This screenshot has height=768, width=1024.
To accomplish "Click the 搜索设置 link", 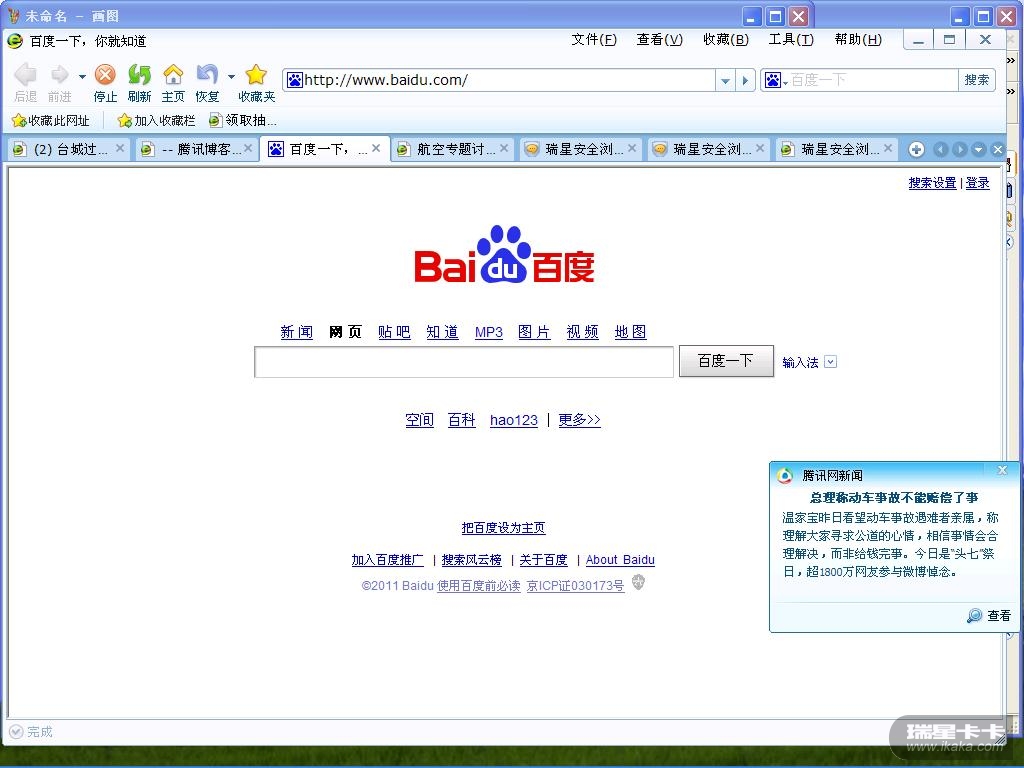I will point(932,184).
